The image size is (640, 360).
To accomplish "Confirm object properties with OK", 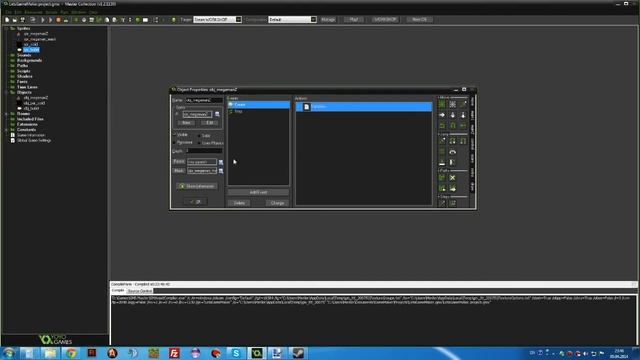I will click(196, 202).
